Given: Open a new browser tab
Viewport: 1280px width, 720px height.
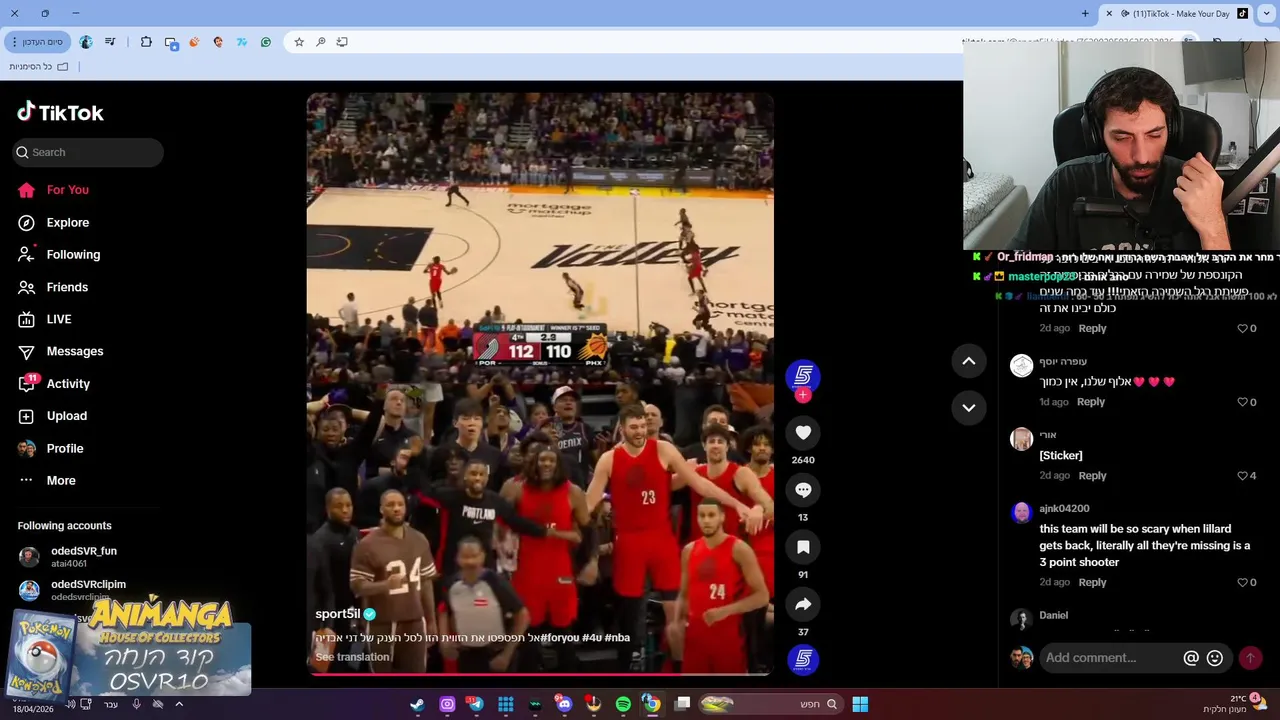Looking at the screenshot, I should pos(1085,13).
